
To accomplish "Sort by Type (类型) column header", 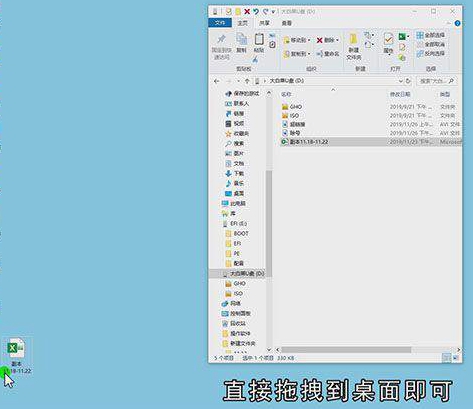I will click(445, 95).
